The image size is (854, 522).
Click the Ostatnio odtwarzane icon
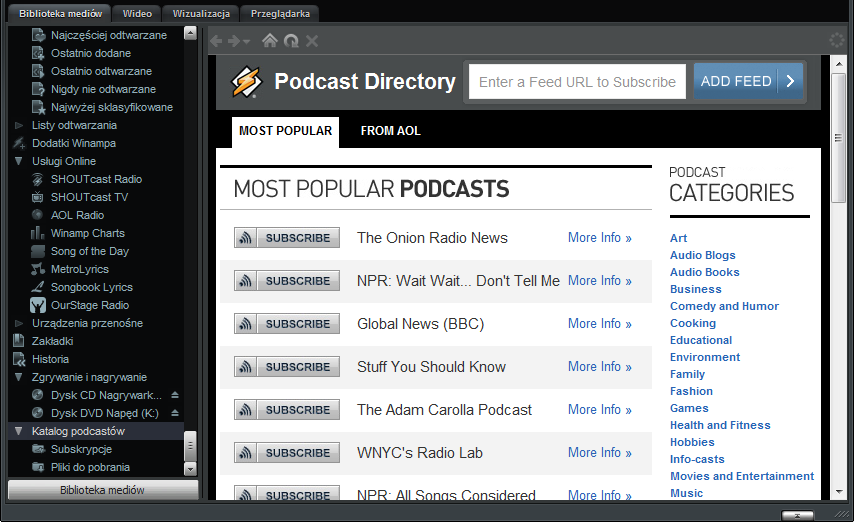tap(38, 71)
